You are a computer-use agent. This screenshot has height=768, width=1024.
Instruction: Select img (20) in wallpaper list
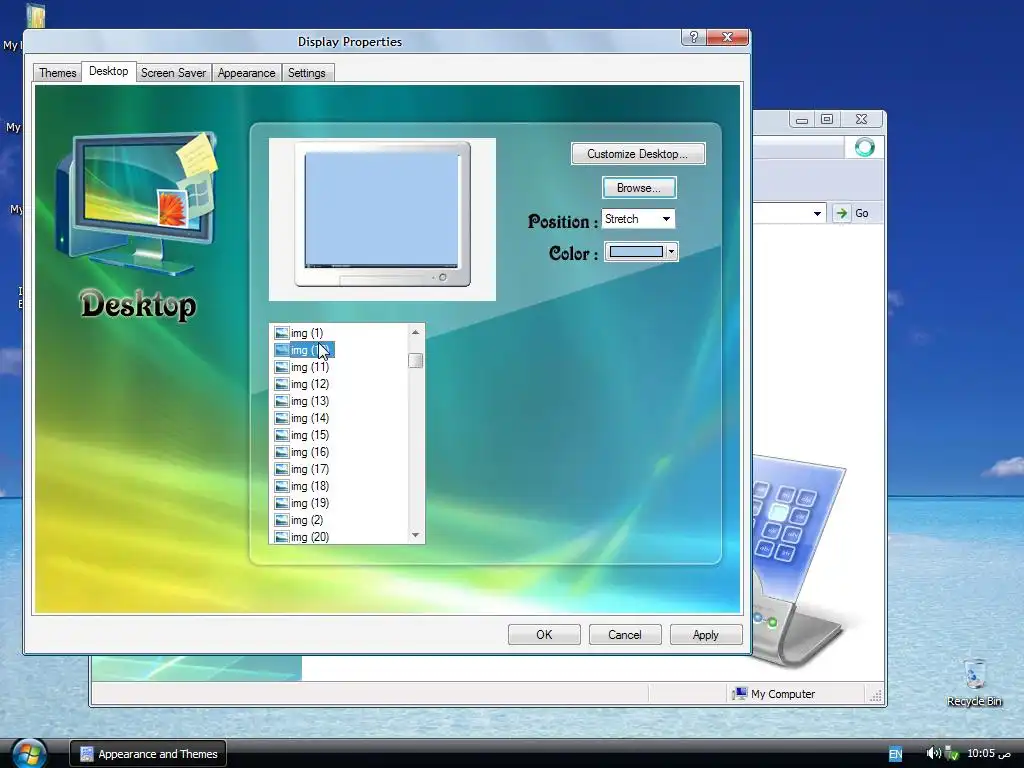(310, 537)
